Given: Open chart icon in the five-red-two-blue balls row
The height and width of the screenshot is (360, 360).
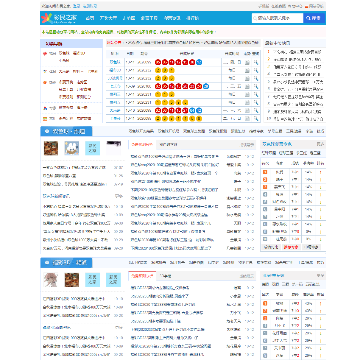Looking at the screenshot, I should [x=247, y=110].
